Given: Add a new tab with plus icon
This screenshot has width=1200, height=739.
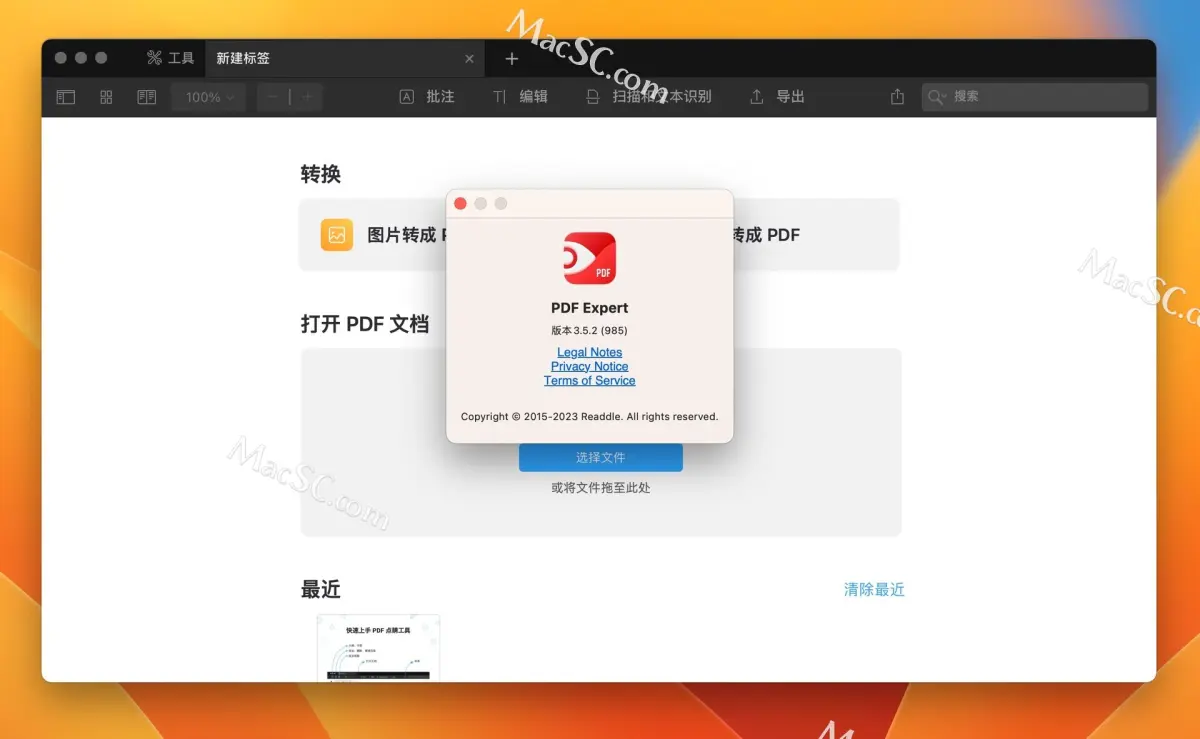Looking at the screenshot, I should (512, 59).
